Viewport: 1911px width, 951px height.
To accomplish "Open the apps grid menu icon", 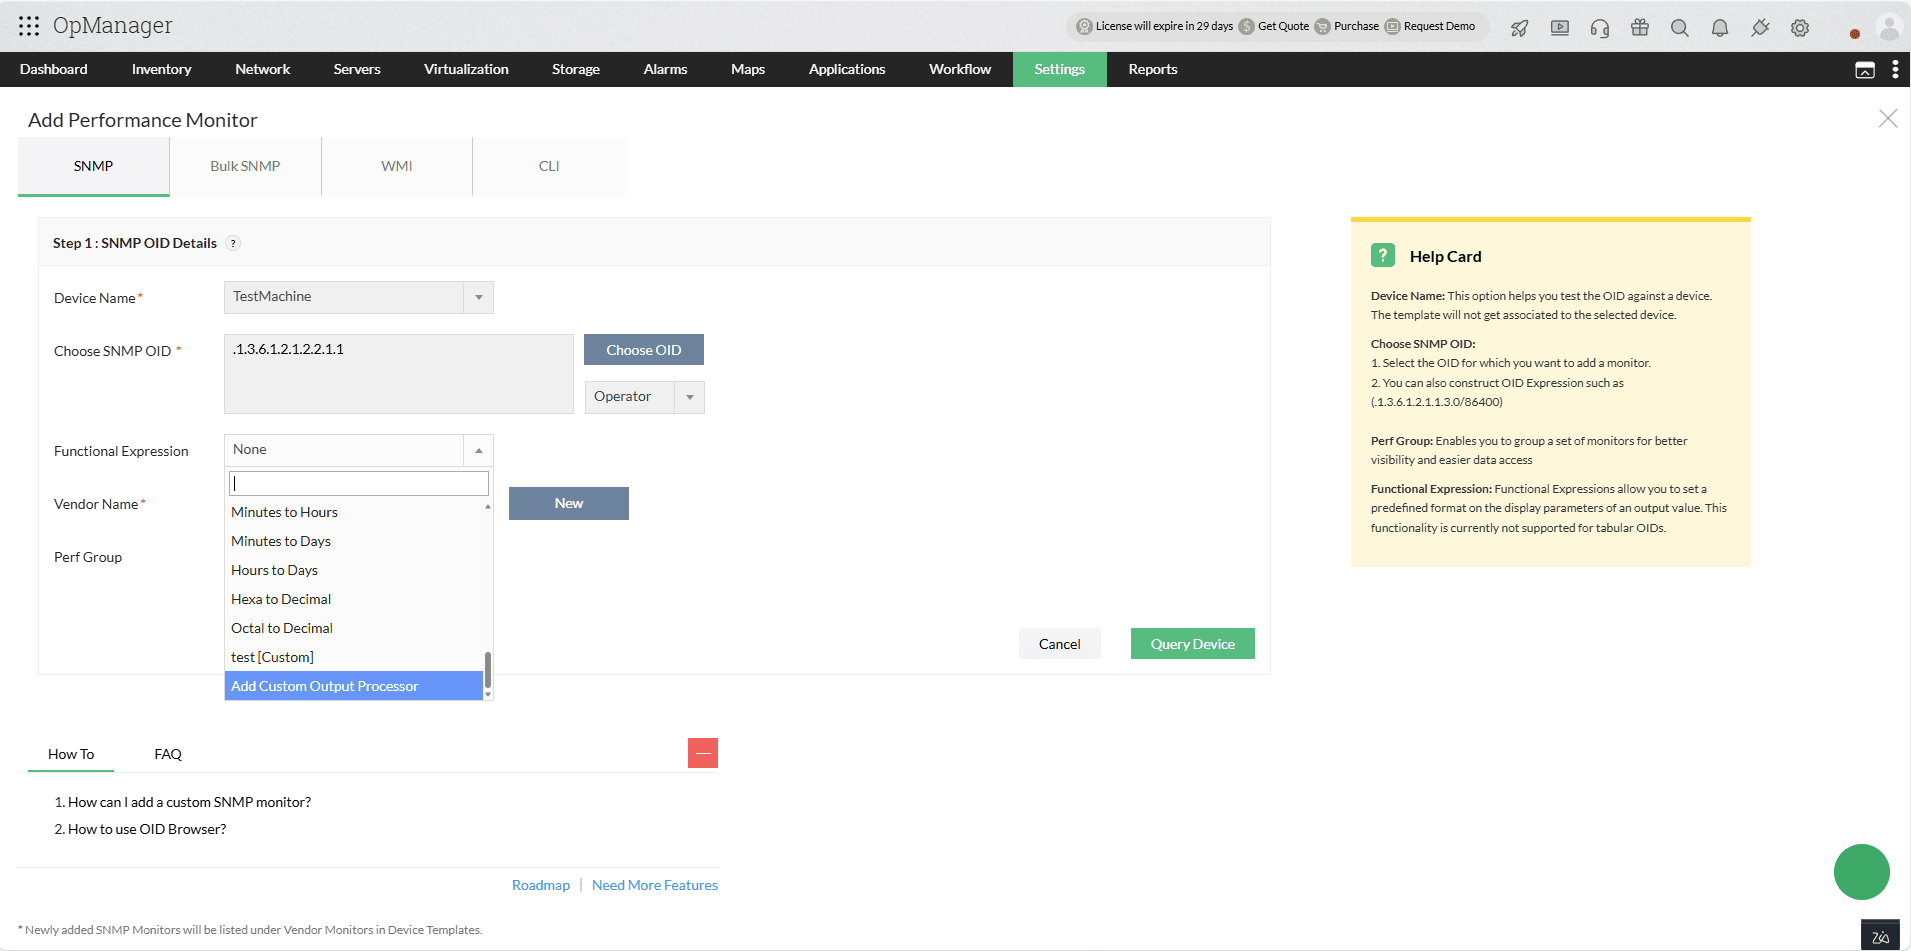I will pos(29,26).
